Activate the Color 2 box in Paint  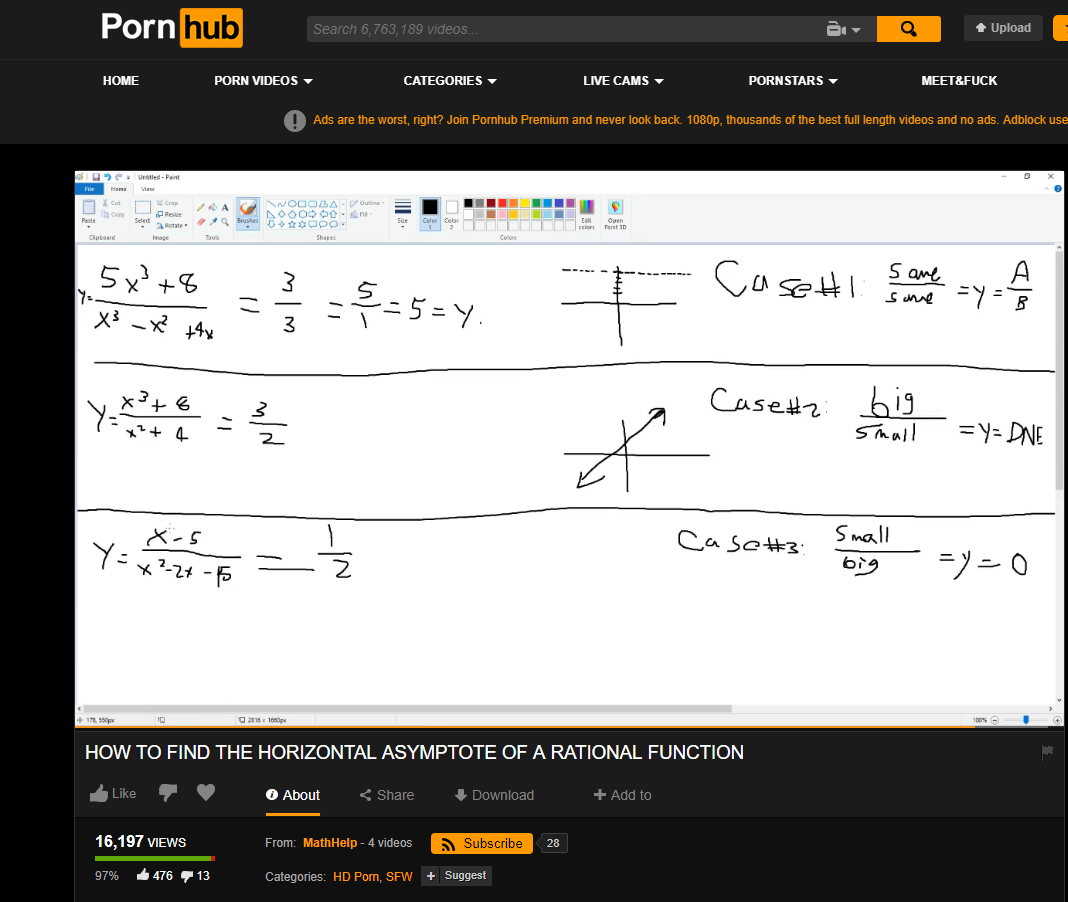[452, 213]
